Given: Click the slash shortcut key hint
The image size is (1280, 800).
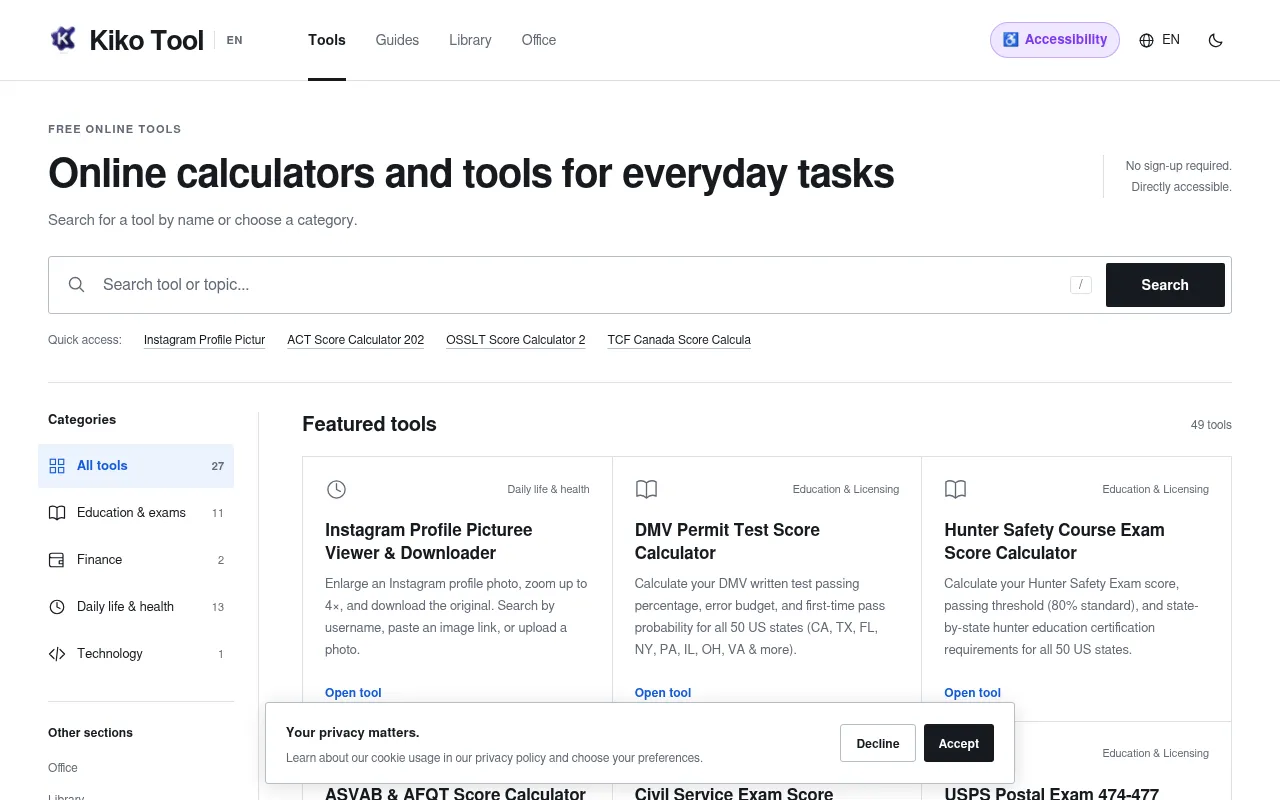Looking at the screenshot, I should point(1080,285).
